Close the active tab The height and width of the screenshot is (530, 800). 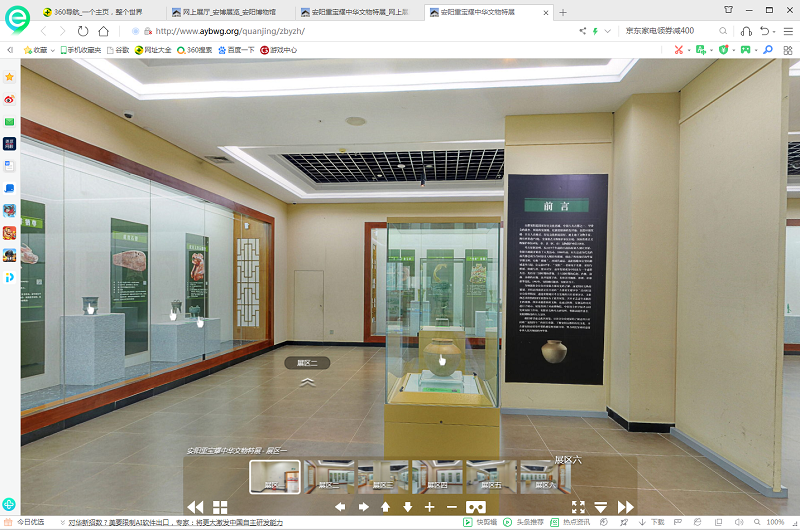point(546,13)
